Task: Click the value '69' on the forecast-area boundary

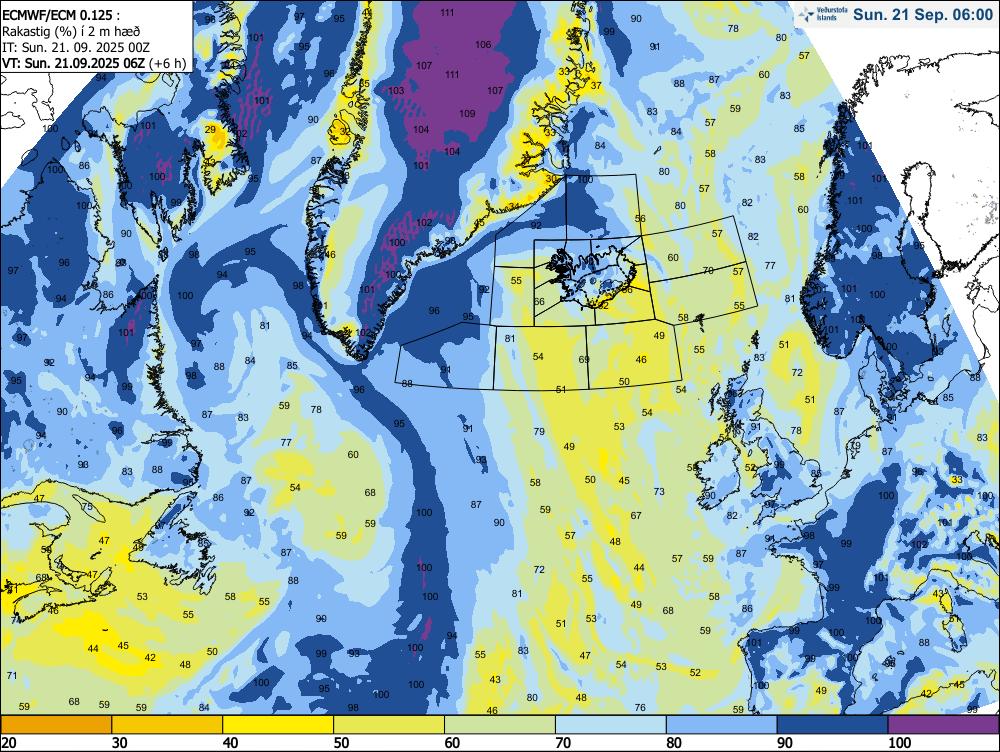Action: click(x=584, y=360)
